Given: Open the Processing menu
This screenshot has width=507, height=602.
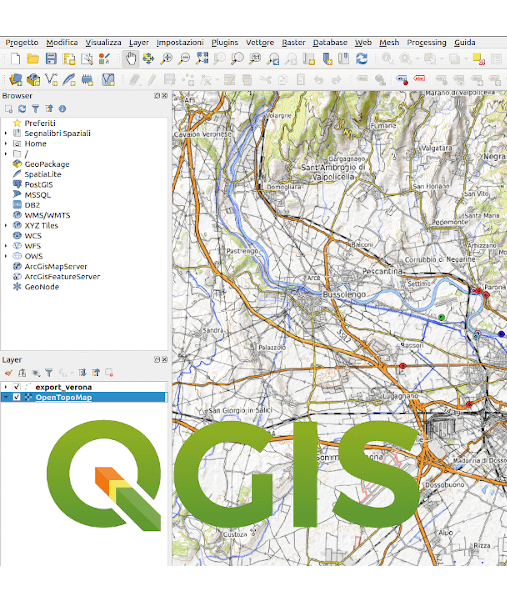Looking at the screenshot, I should (x=426, y=42).
